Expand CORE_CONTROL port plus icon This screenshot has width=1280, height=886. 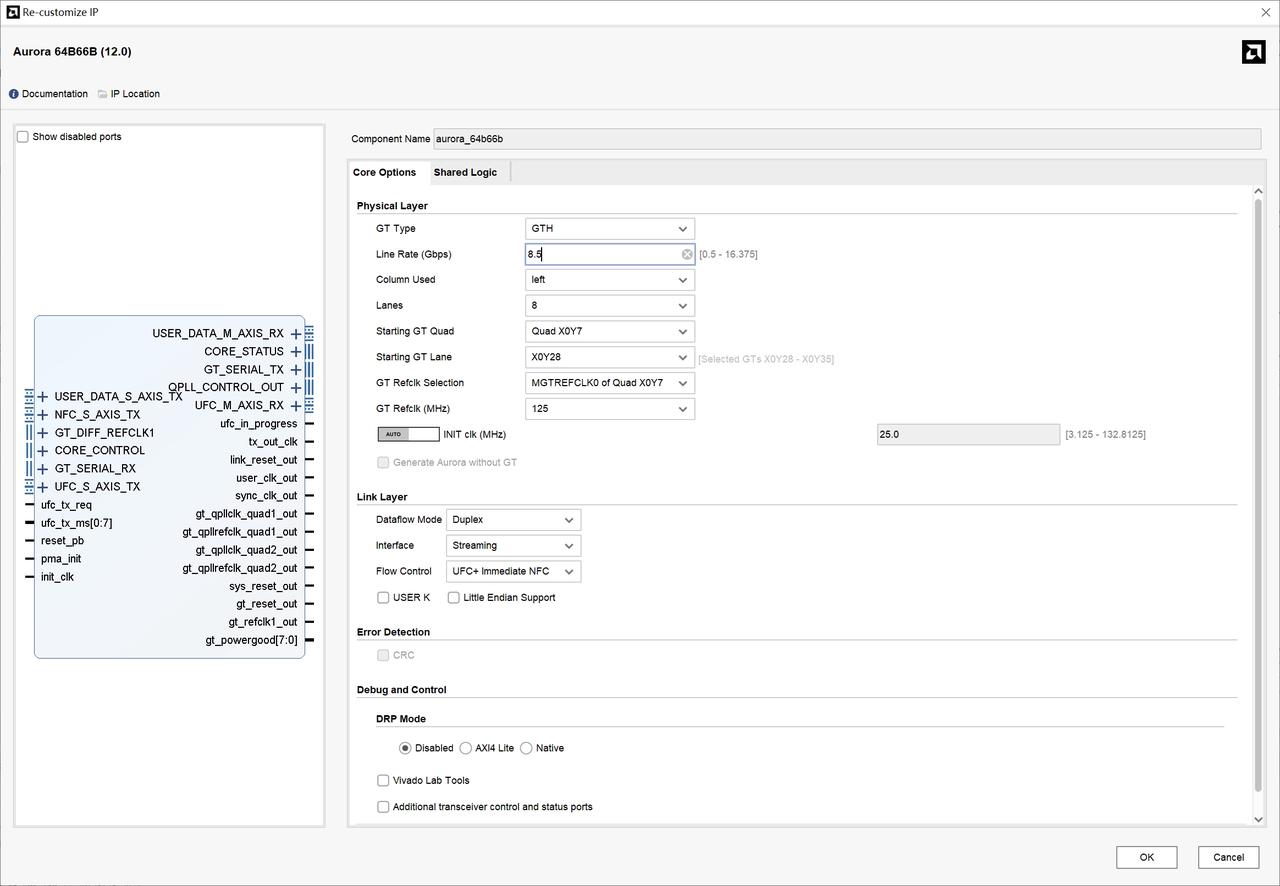[x=43, y=451]
